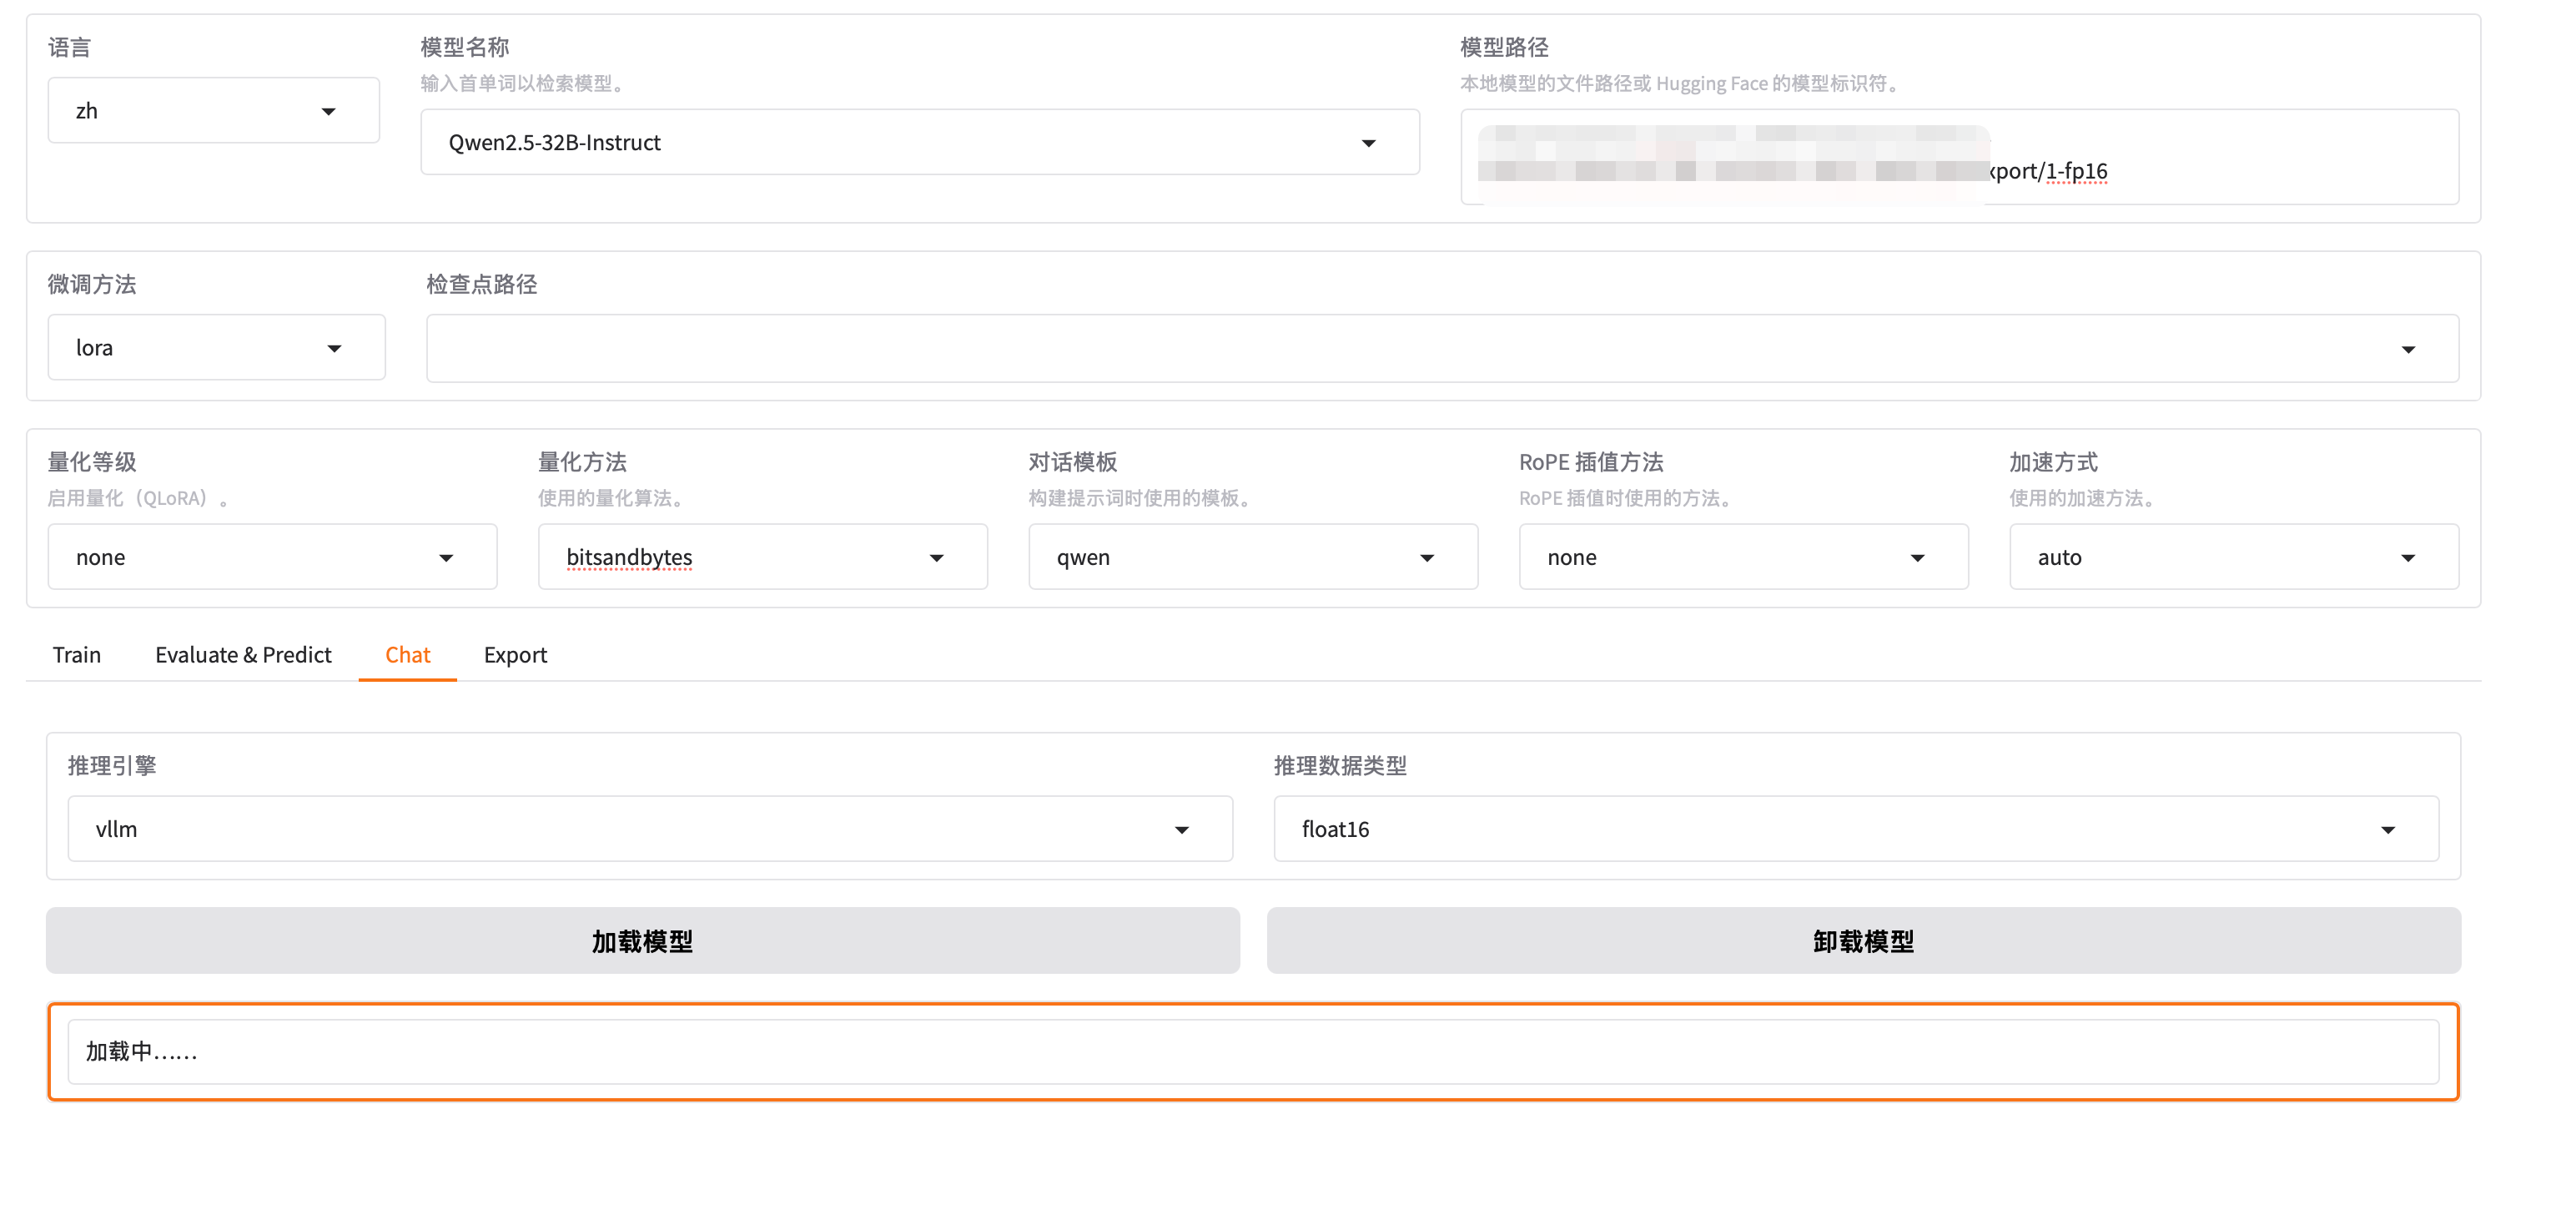
Task: Open the 对话模板 qwen template dropdown
Action: point(1252,557)
